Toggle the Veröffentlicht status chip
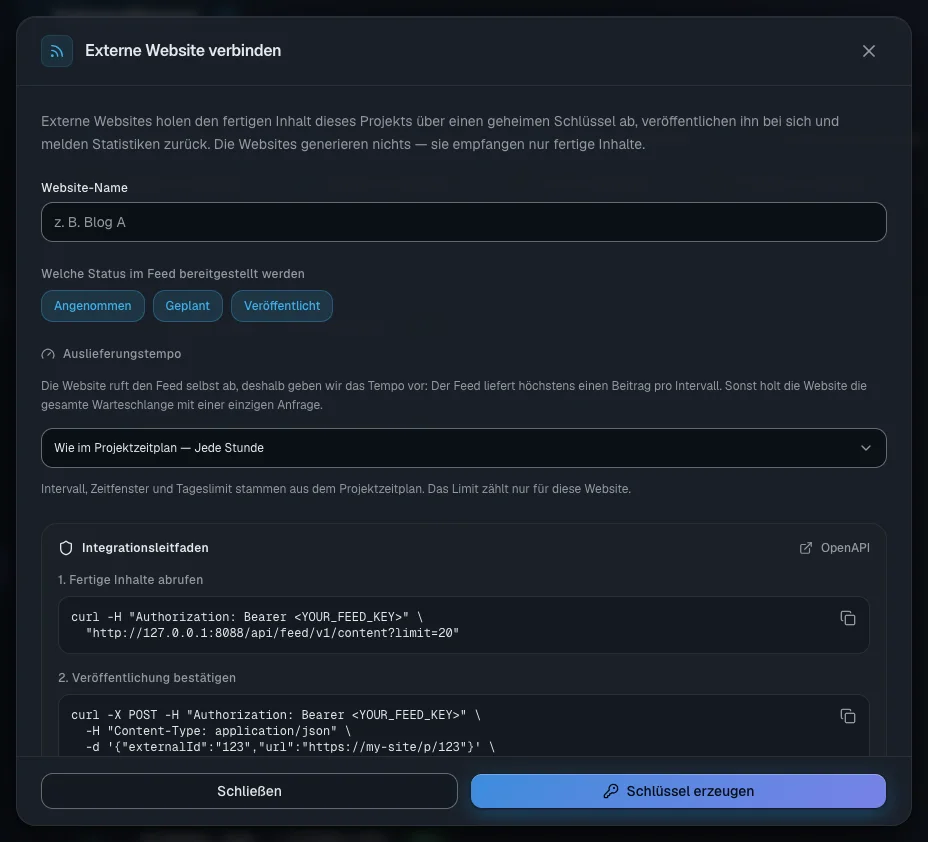 pos(282,306)
